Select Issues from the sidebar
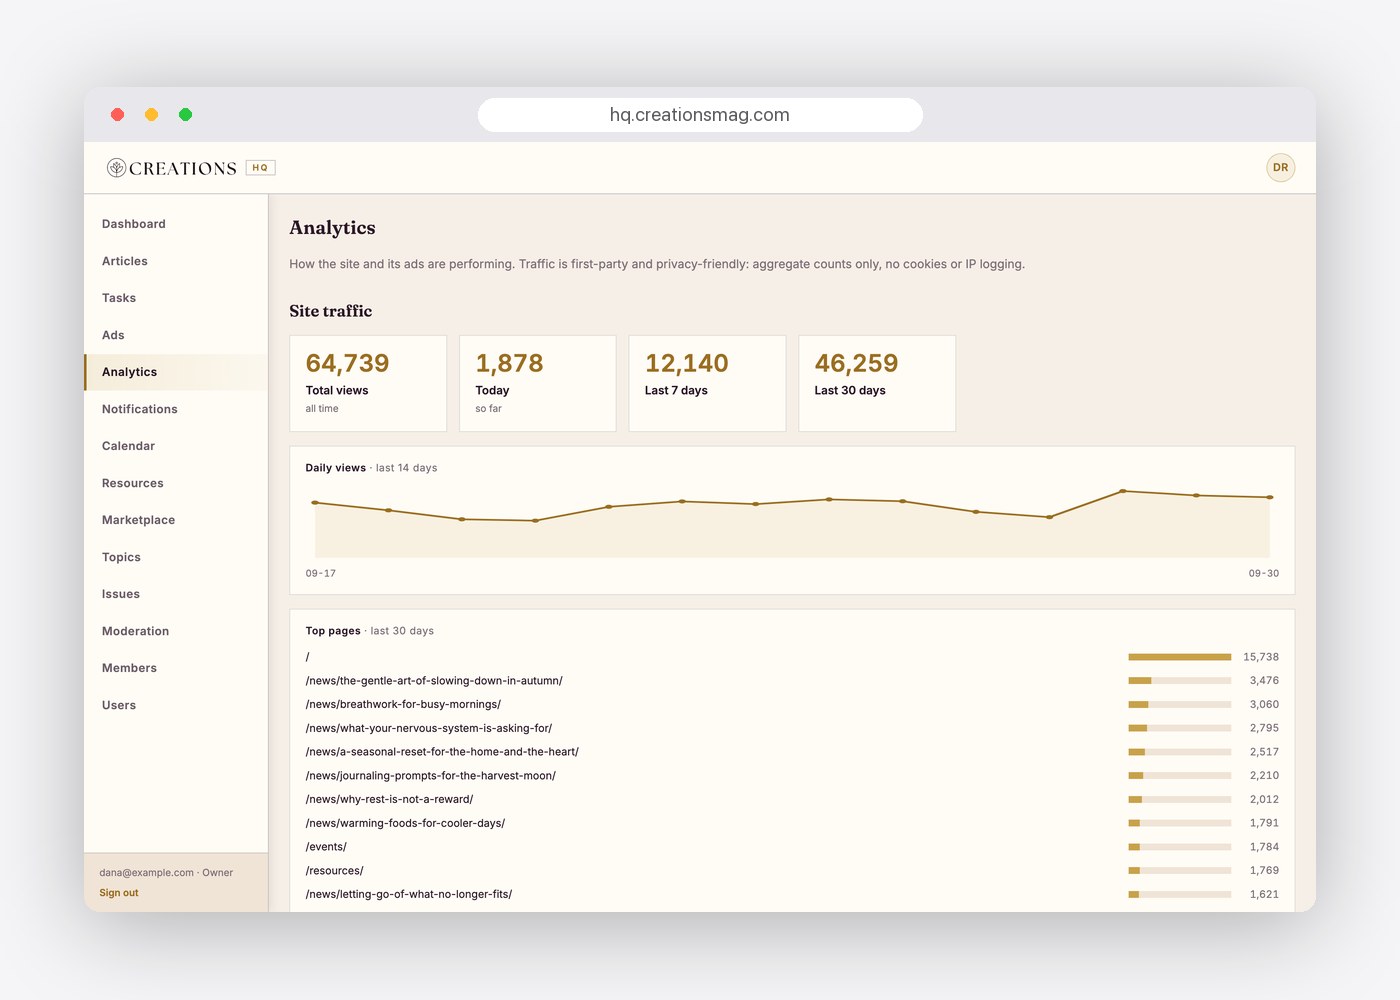 [176, 594]
